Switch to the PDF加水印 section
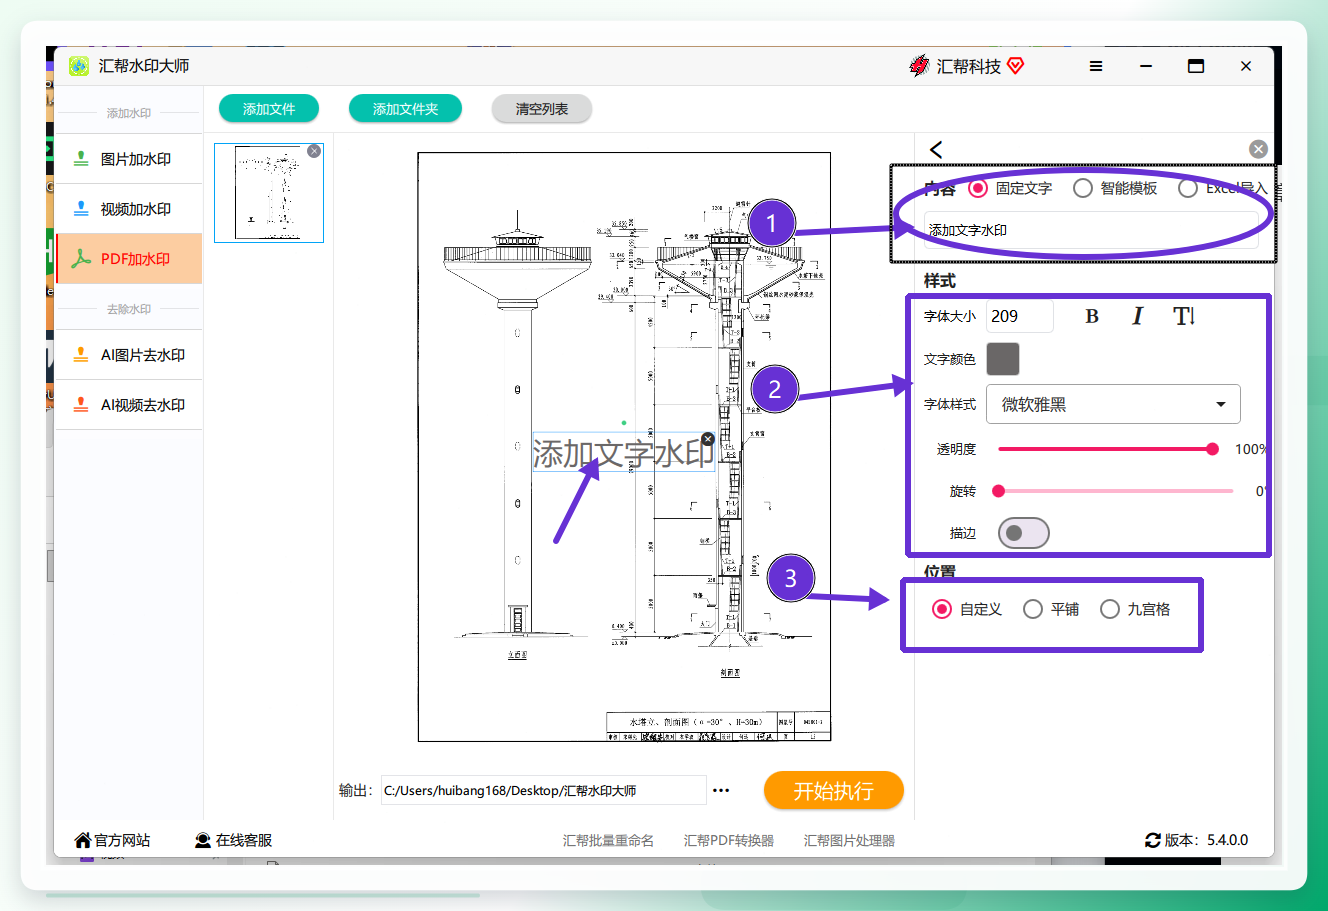This screenshot has width=1328, height=911. (128, 259)
